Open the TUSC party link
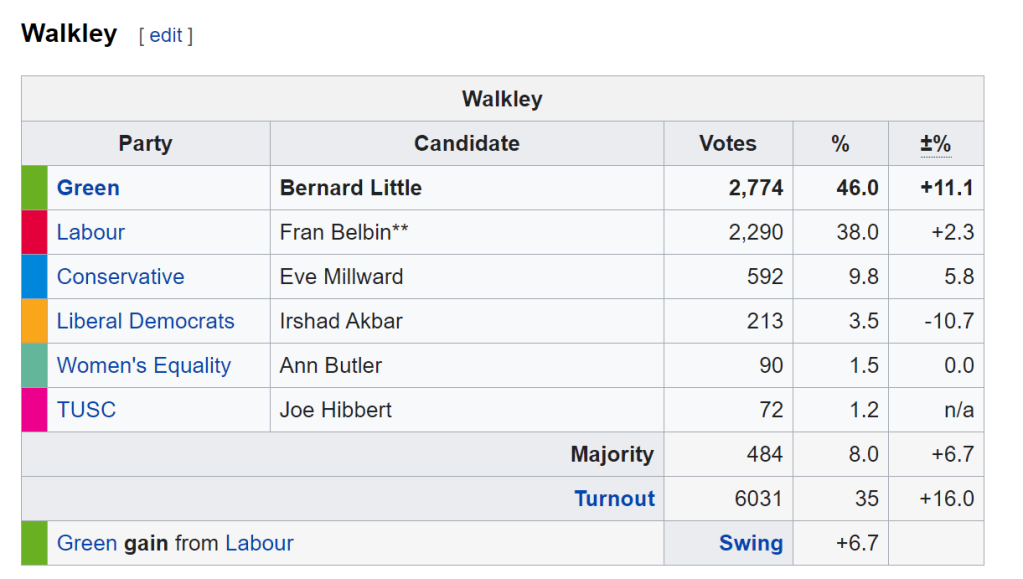This screenshot has height=579, width=1023. click(86, 410)
